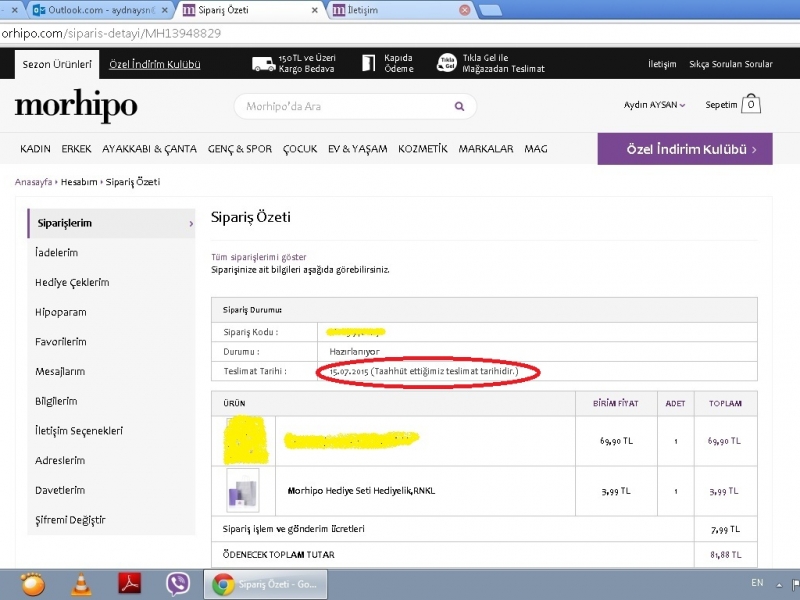Open the KOZMETİK category menu
Screen dimensions: 800x600
click(423, 149)
